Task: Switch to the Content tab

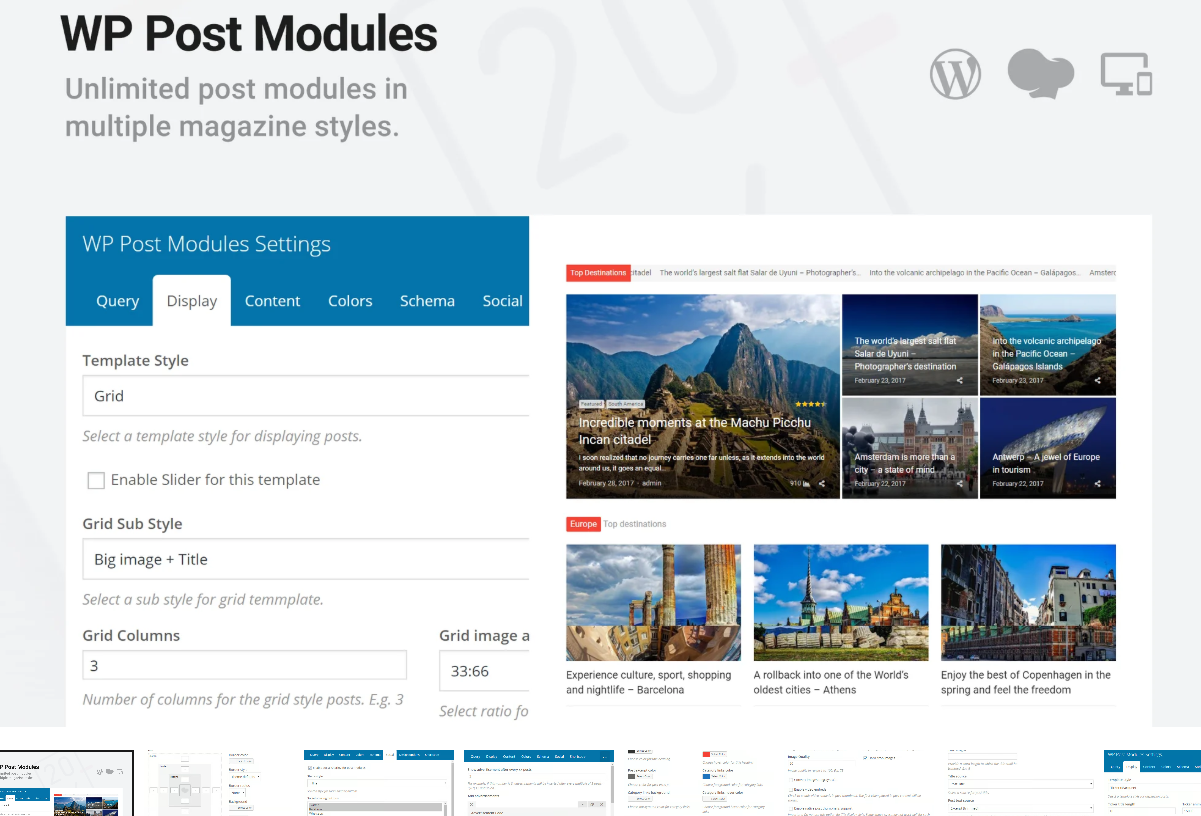Action: [x=272, y=301]
